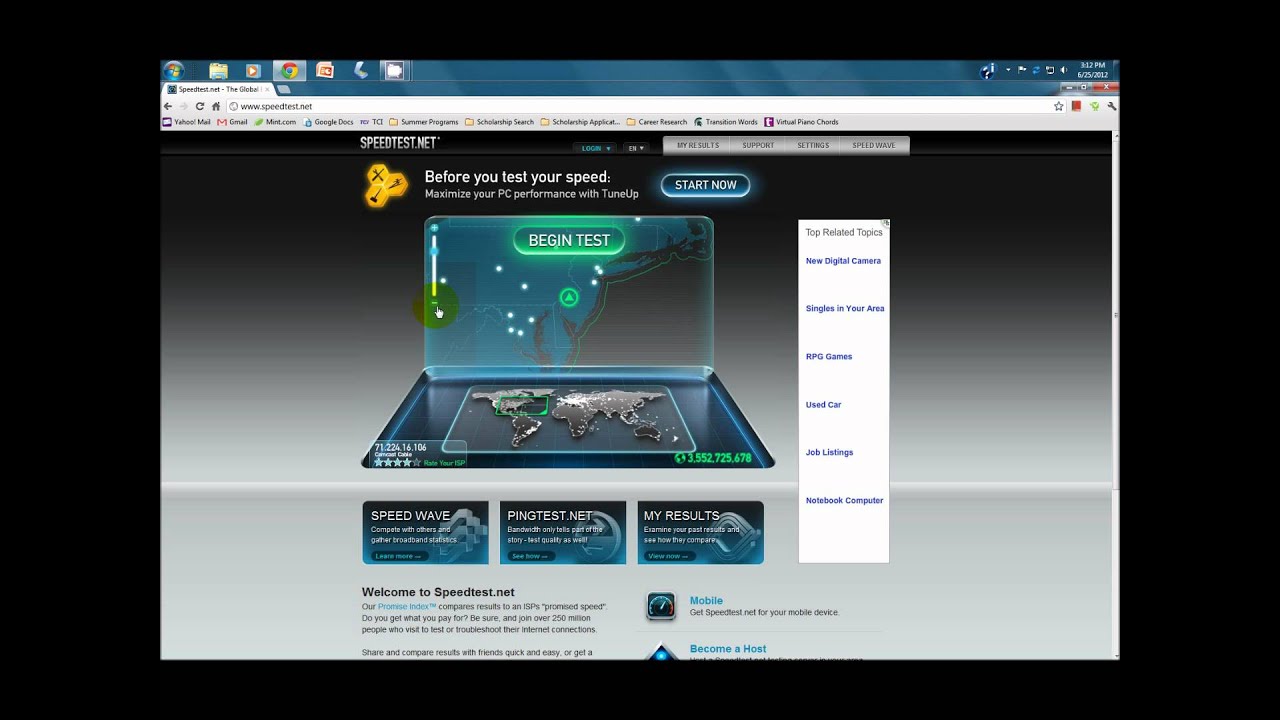Image resolution: width=1280 pixels, height=720 pixels.
Task: Click the volume speaker tray icon
Action: click(x=1062, y=70)
